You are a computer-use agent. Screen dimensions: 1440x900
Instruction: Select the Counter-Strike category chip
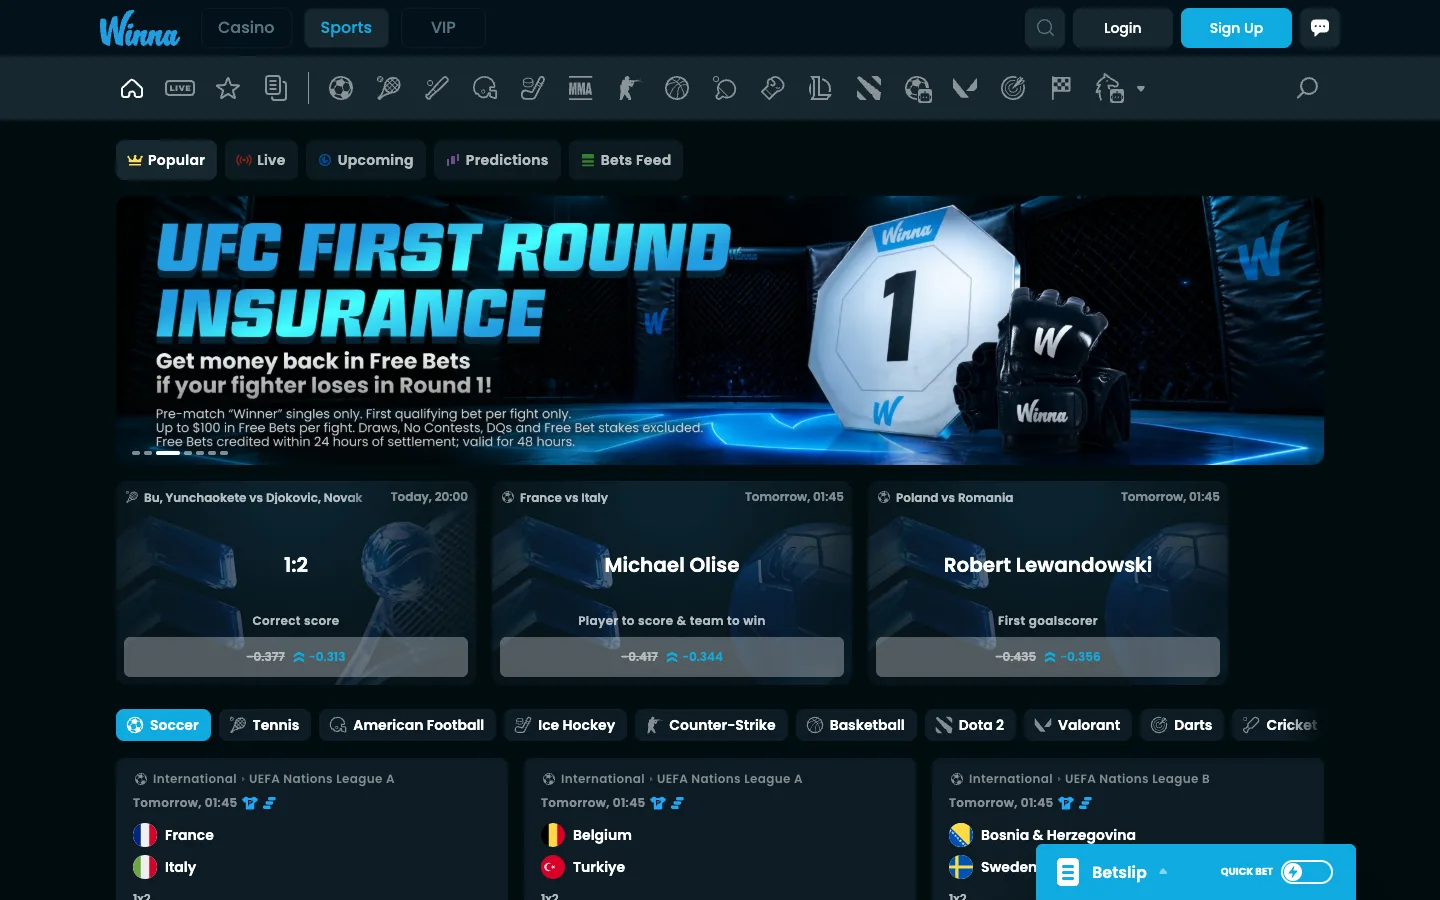point(711,725)
